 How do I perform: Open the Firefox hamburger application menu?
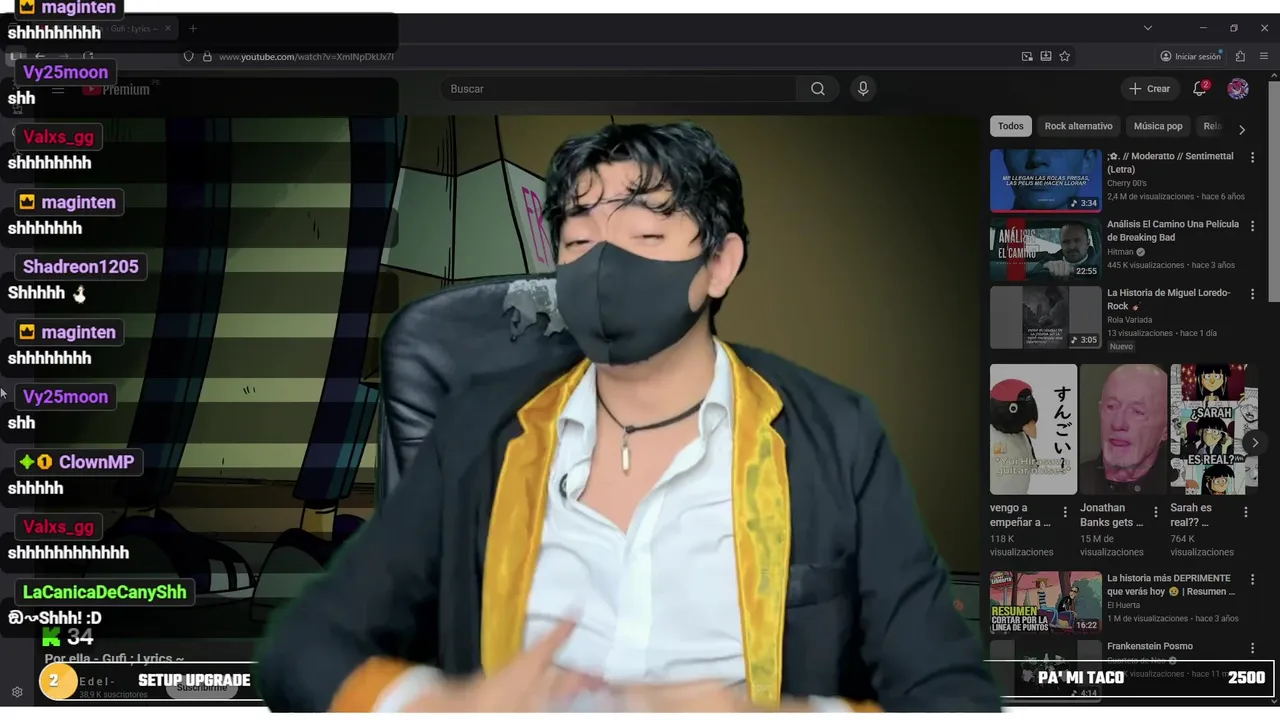1264,56
